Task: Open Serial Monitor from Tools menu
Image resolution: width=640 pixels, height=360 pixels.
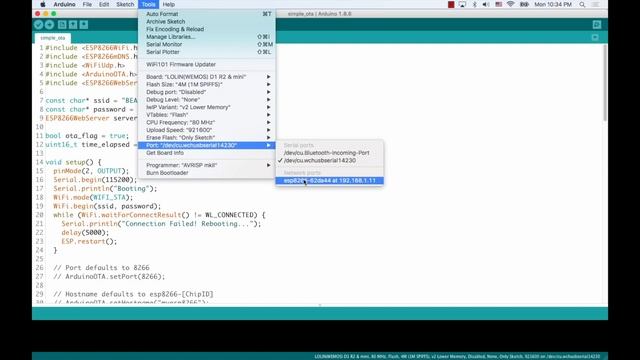Action: click(207, 44)
